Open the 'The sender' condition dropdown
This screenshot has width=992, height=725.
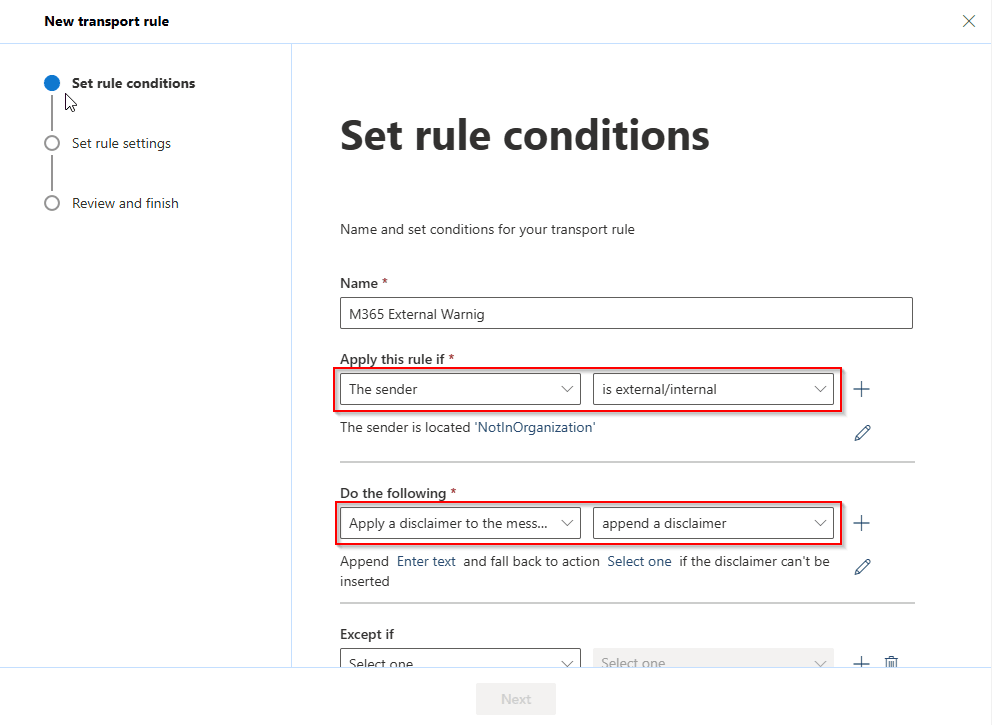click(458, 389)
